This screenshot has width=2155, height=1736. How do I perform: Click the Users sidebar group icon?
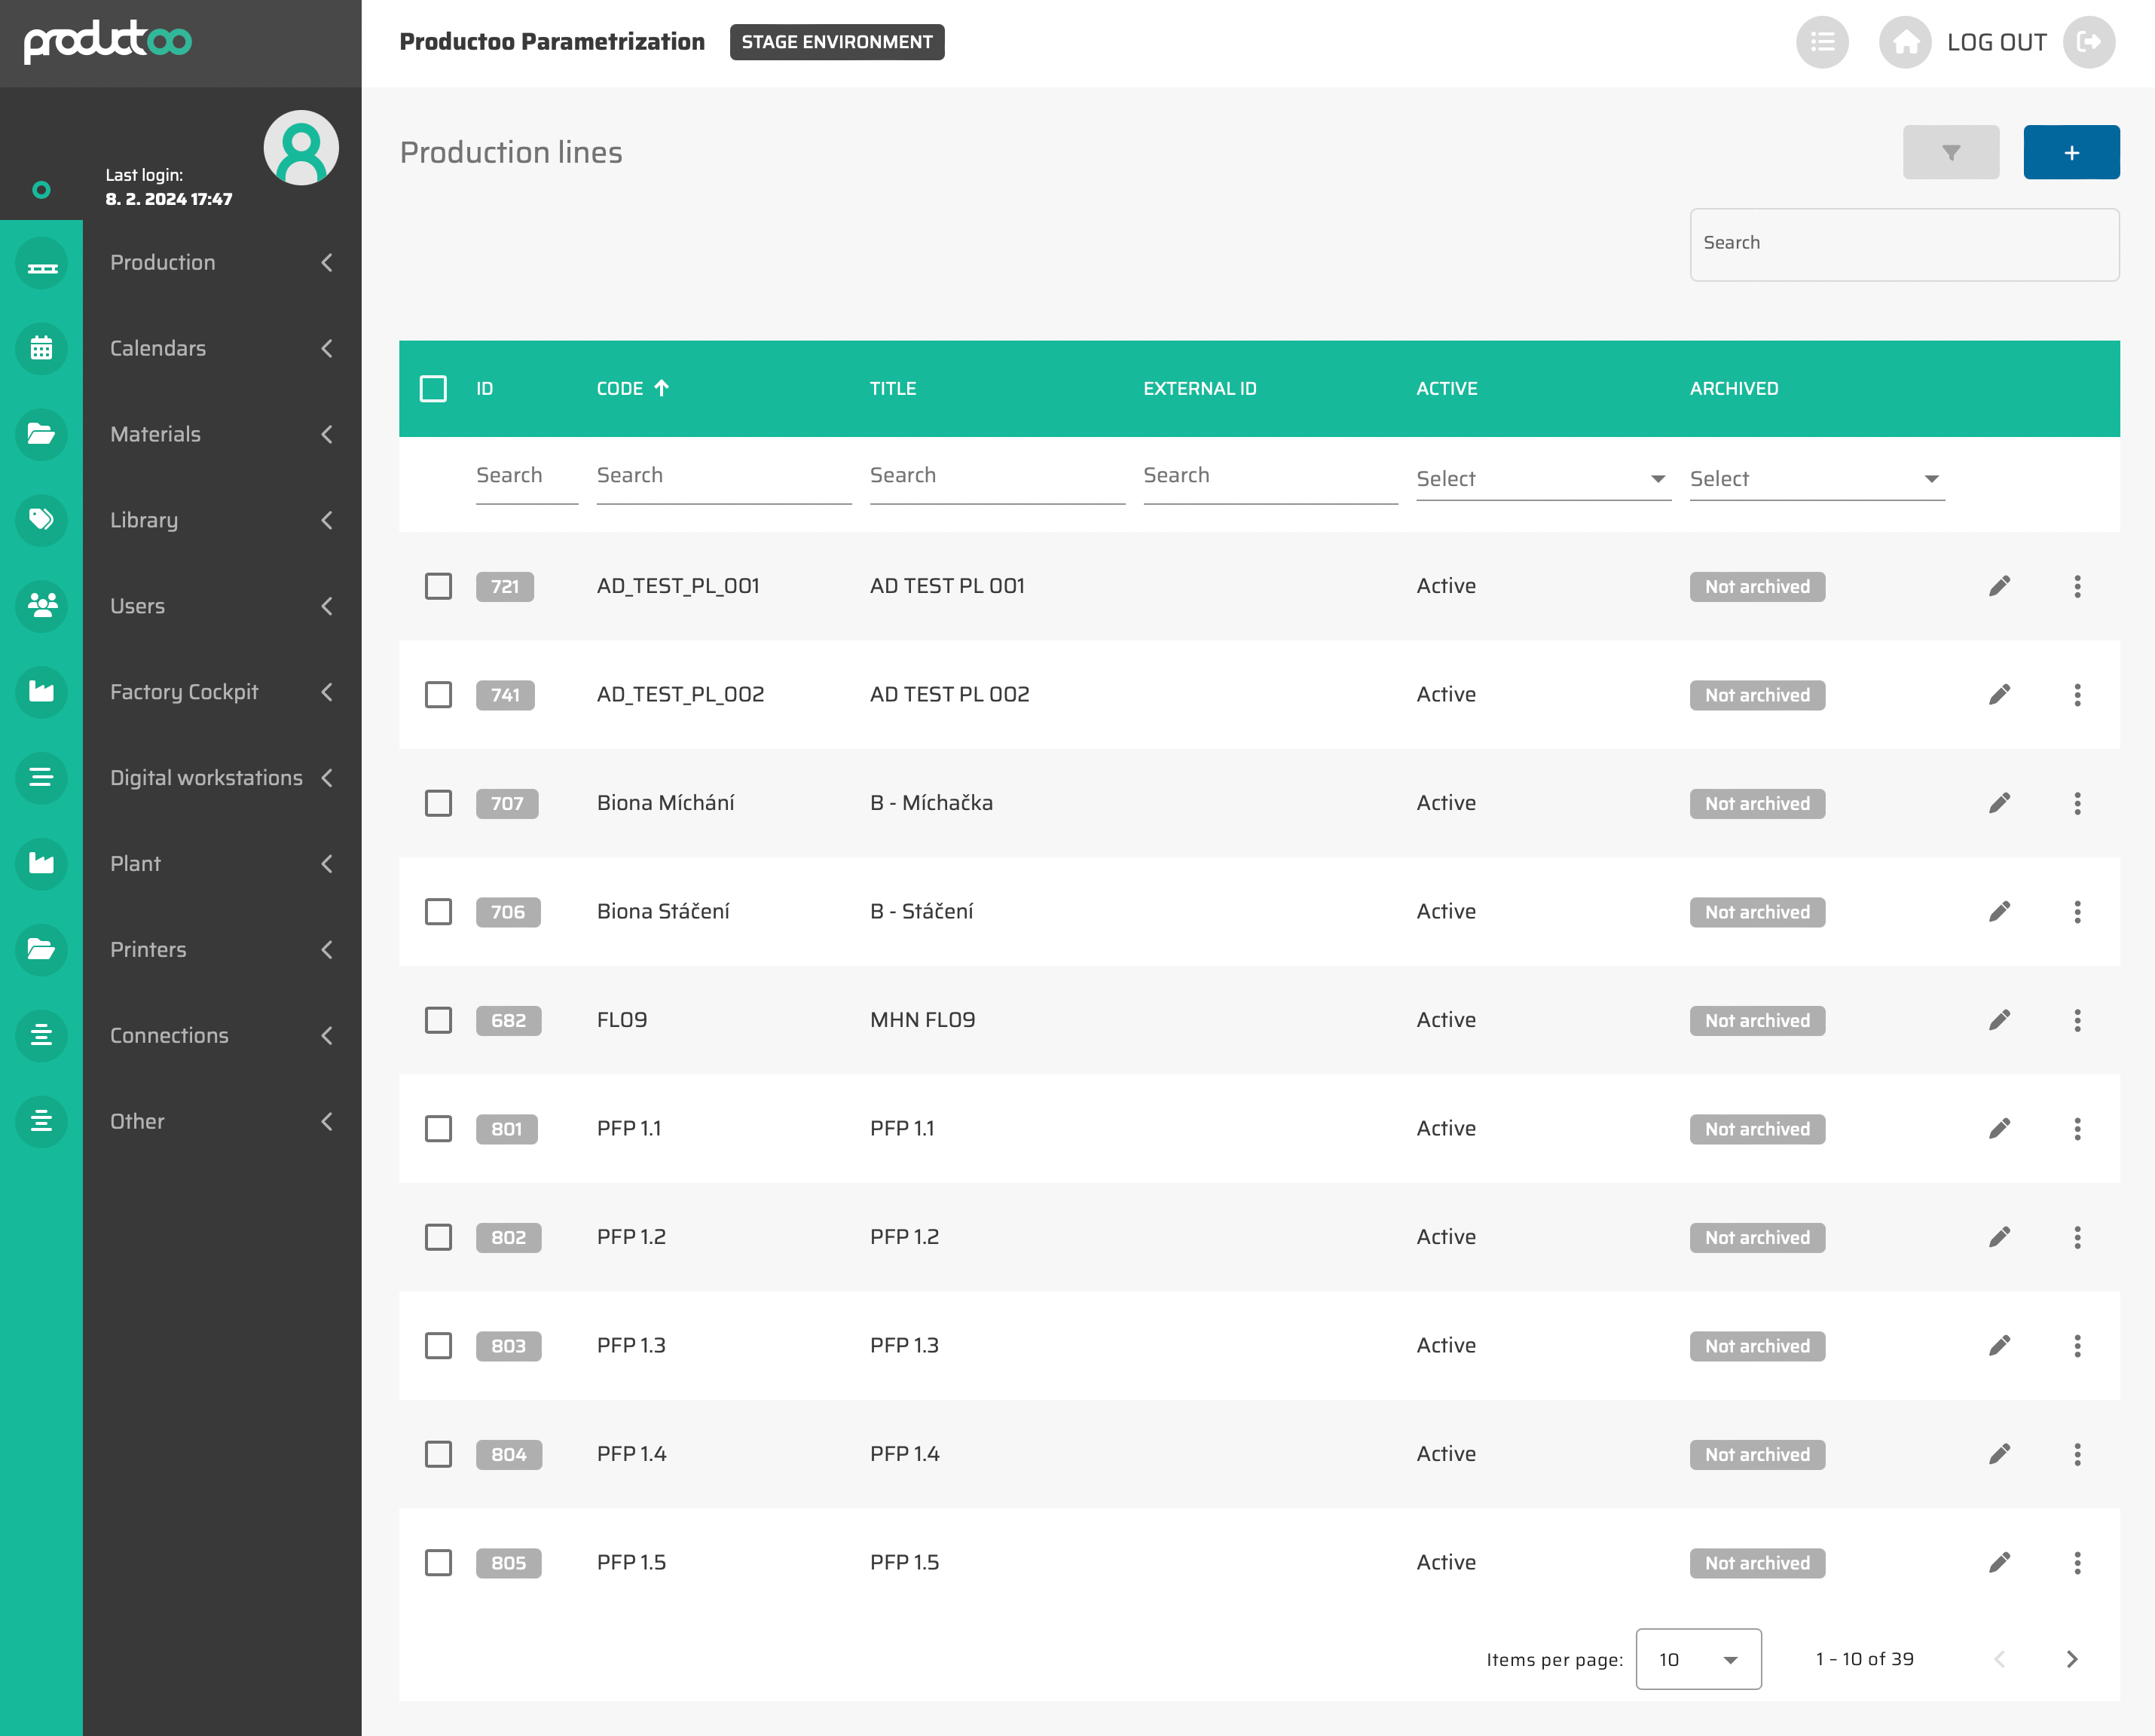click(x=41, y=605)
